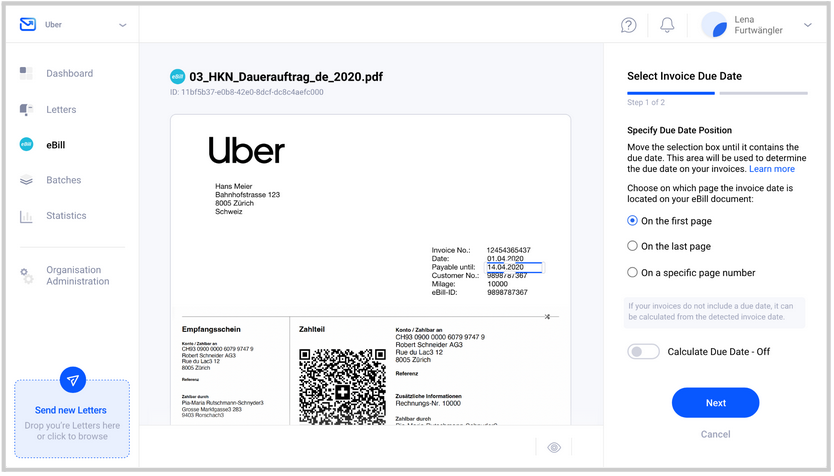
Task: Expand the user account dropdown chevron
Action: click(807, 25)
